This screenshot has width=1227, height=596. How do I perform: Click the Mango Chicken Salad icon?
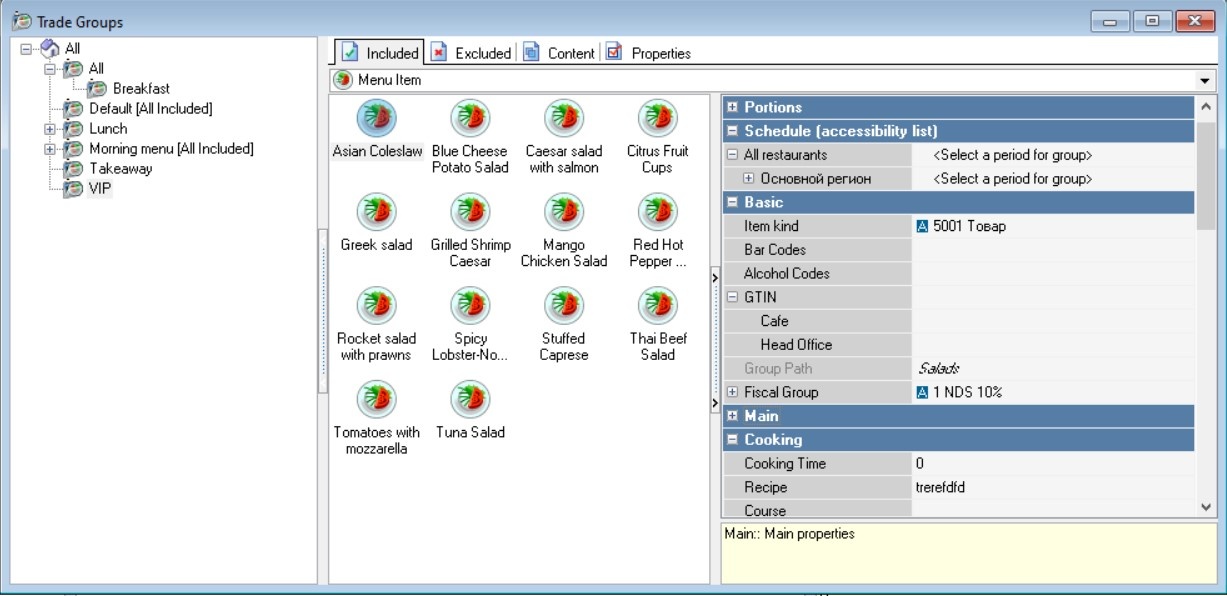564,212
